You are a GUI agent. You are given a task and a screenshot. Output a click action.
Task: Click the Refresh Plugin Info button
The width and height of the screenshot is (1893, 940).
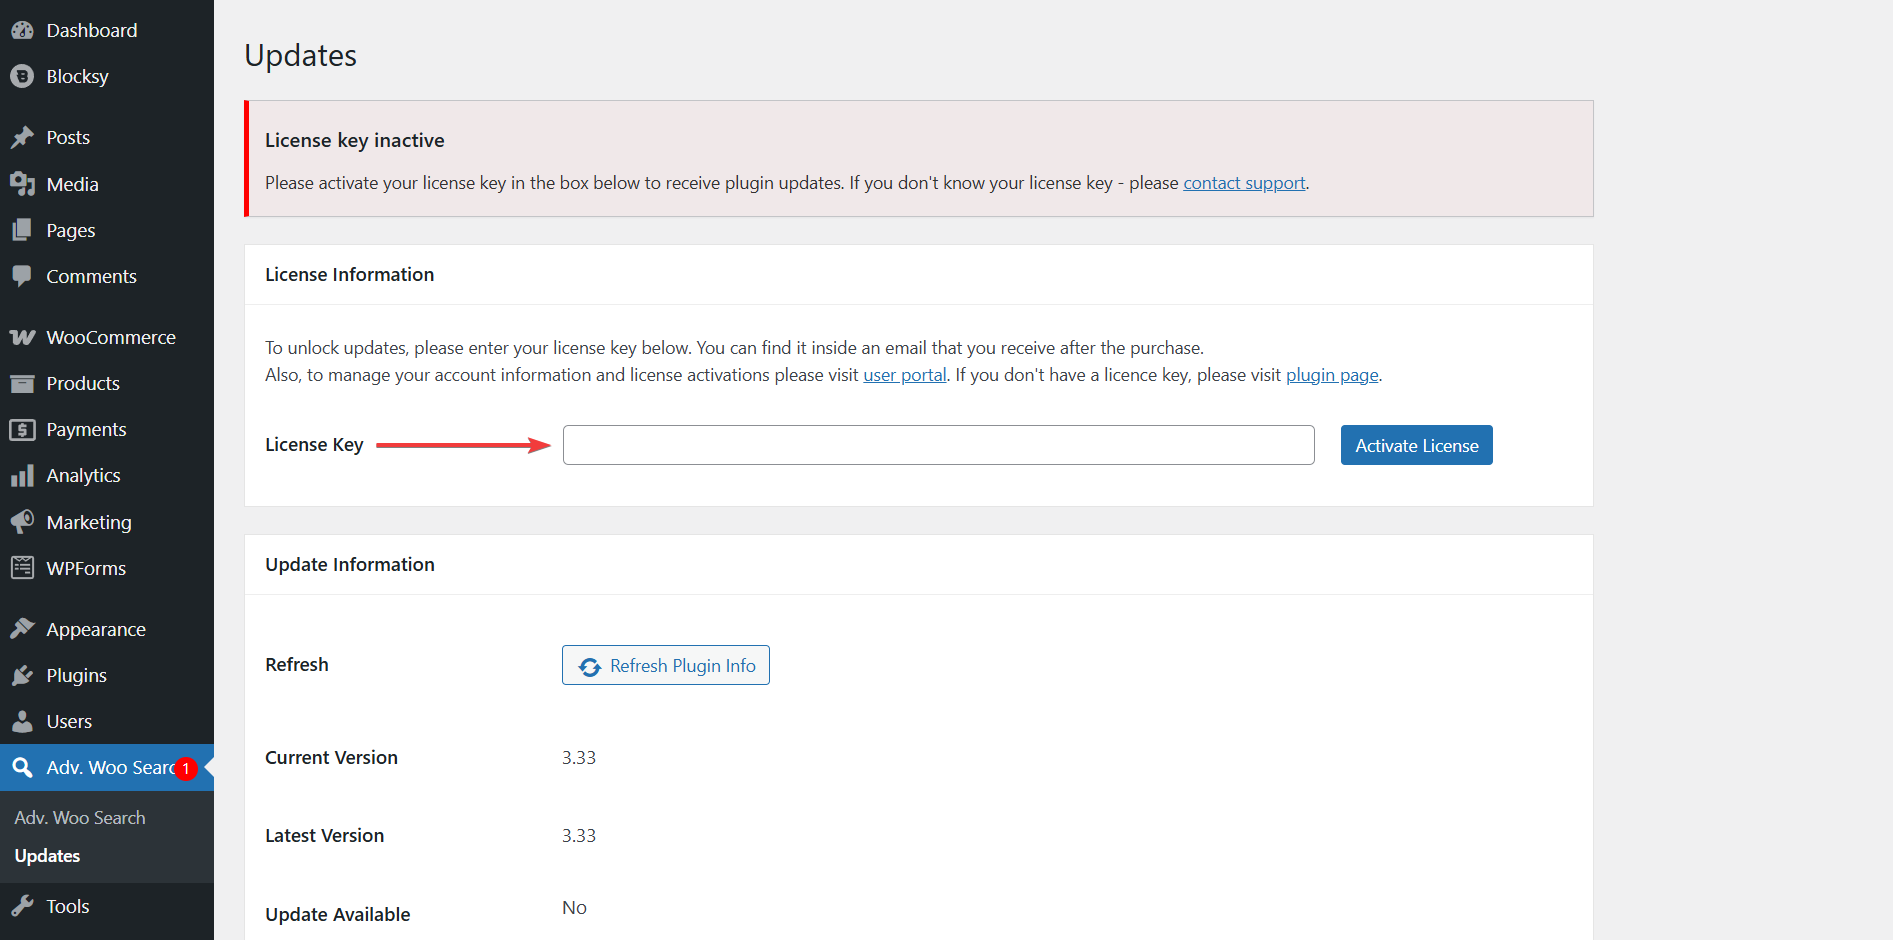tap(666, 665)
